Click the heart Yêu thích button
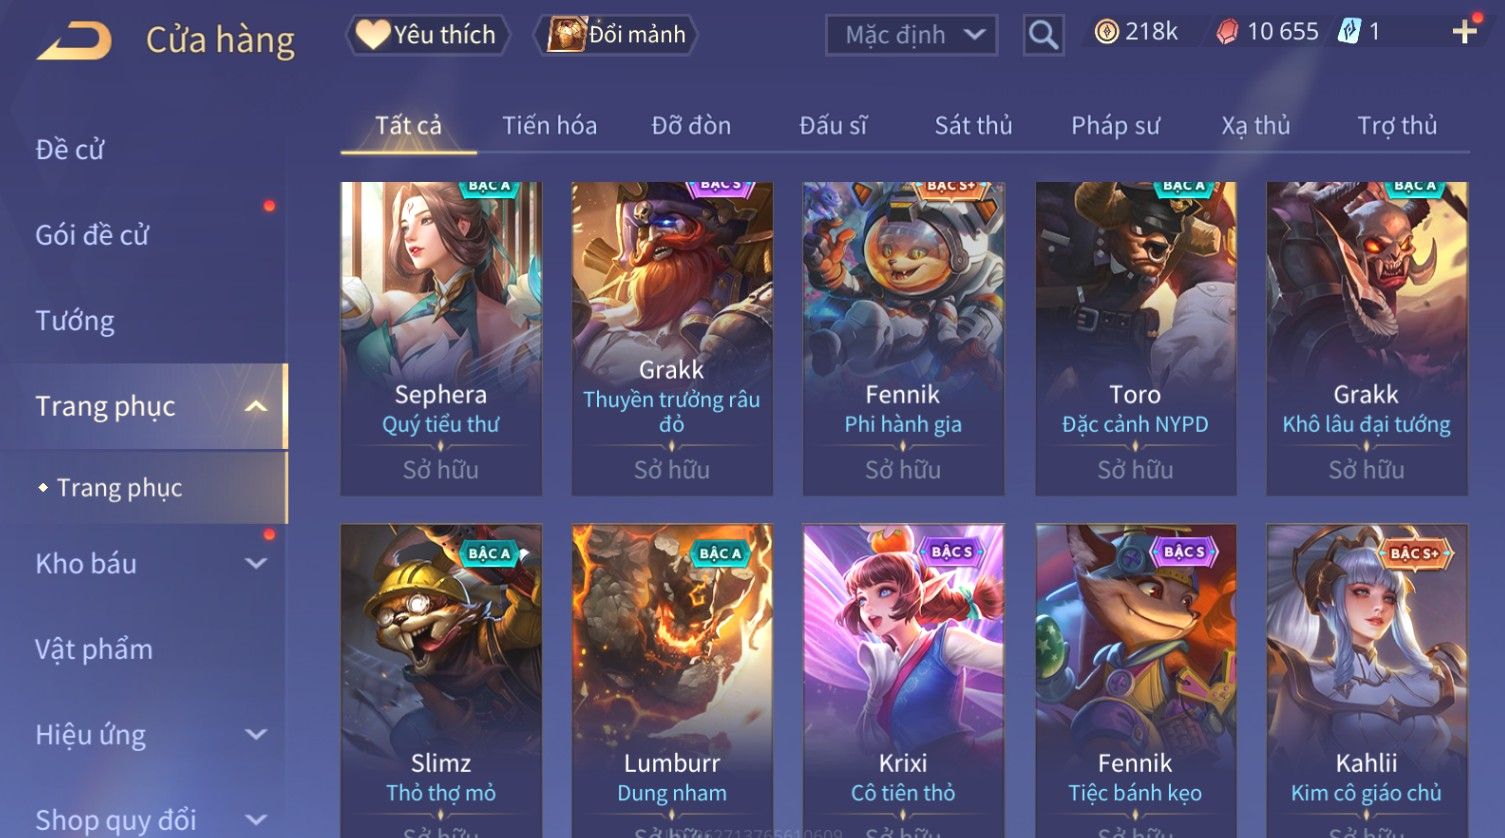This screenshot has width=1505, height=838. click(x=428, y=35)
